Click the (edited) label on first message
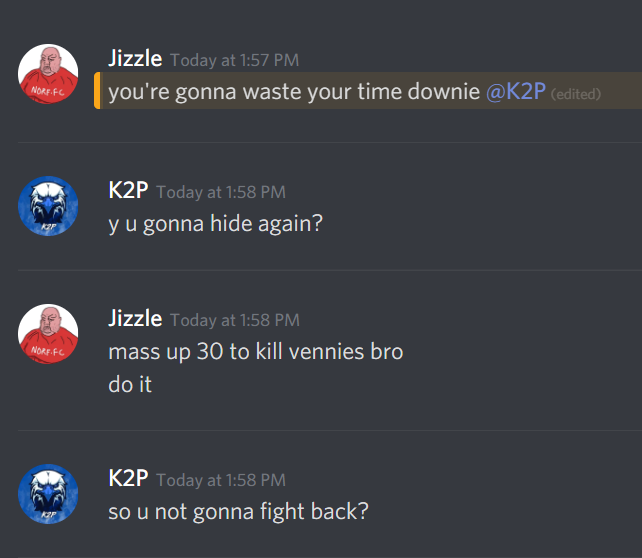The image size is (642, 558). tap(576, 94)
